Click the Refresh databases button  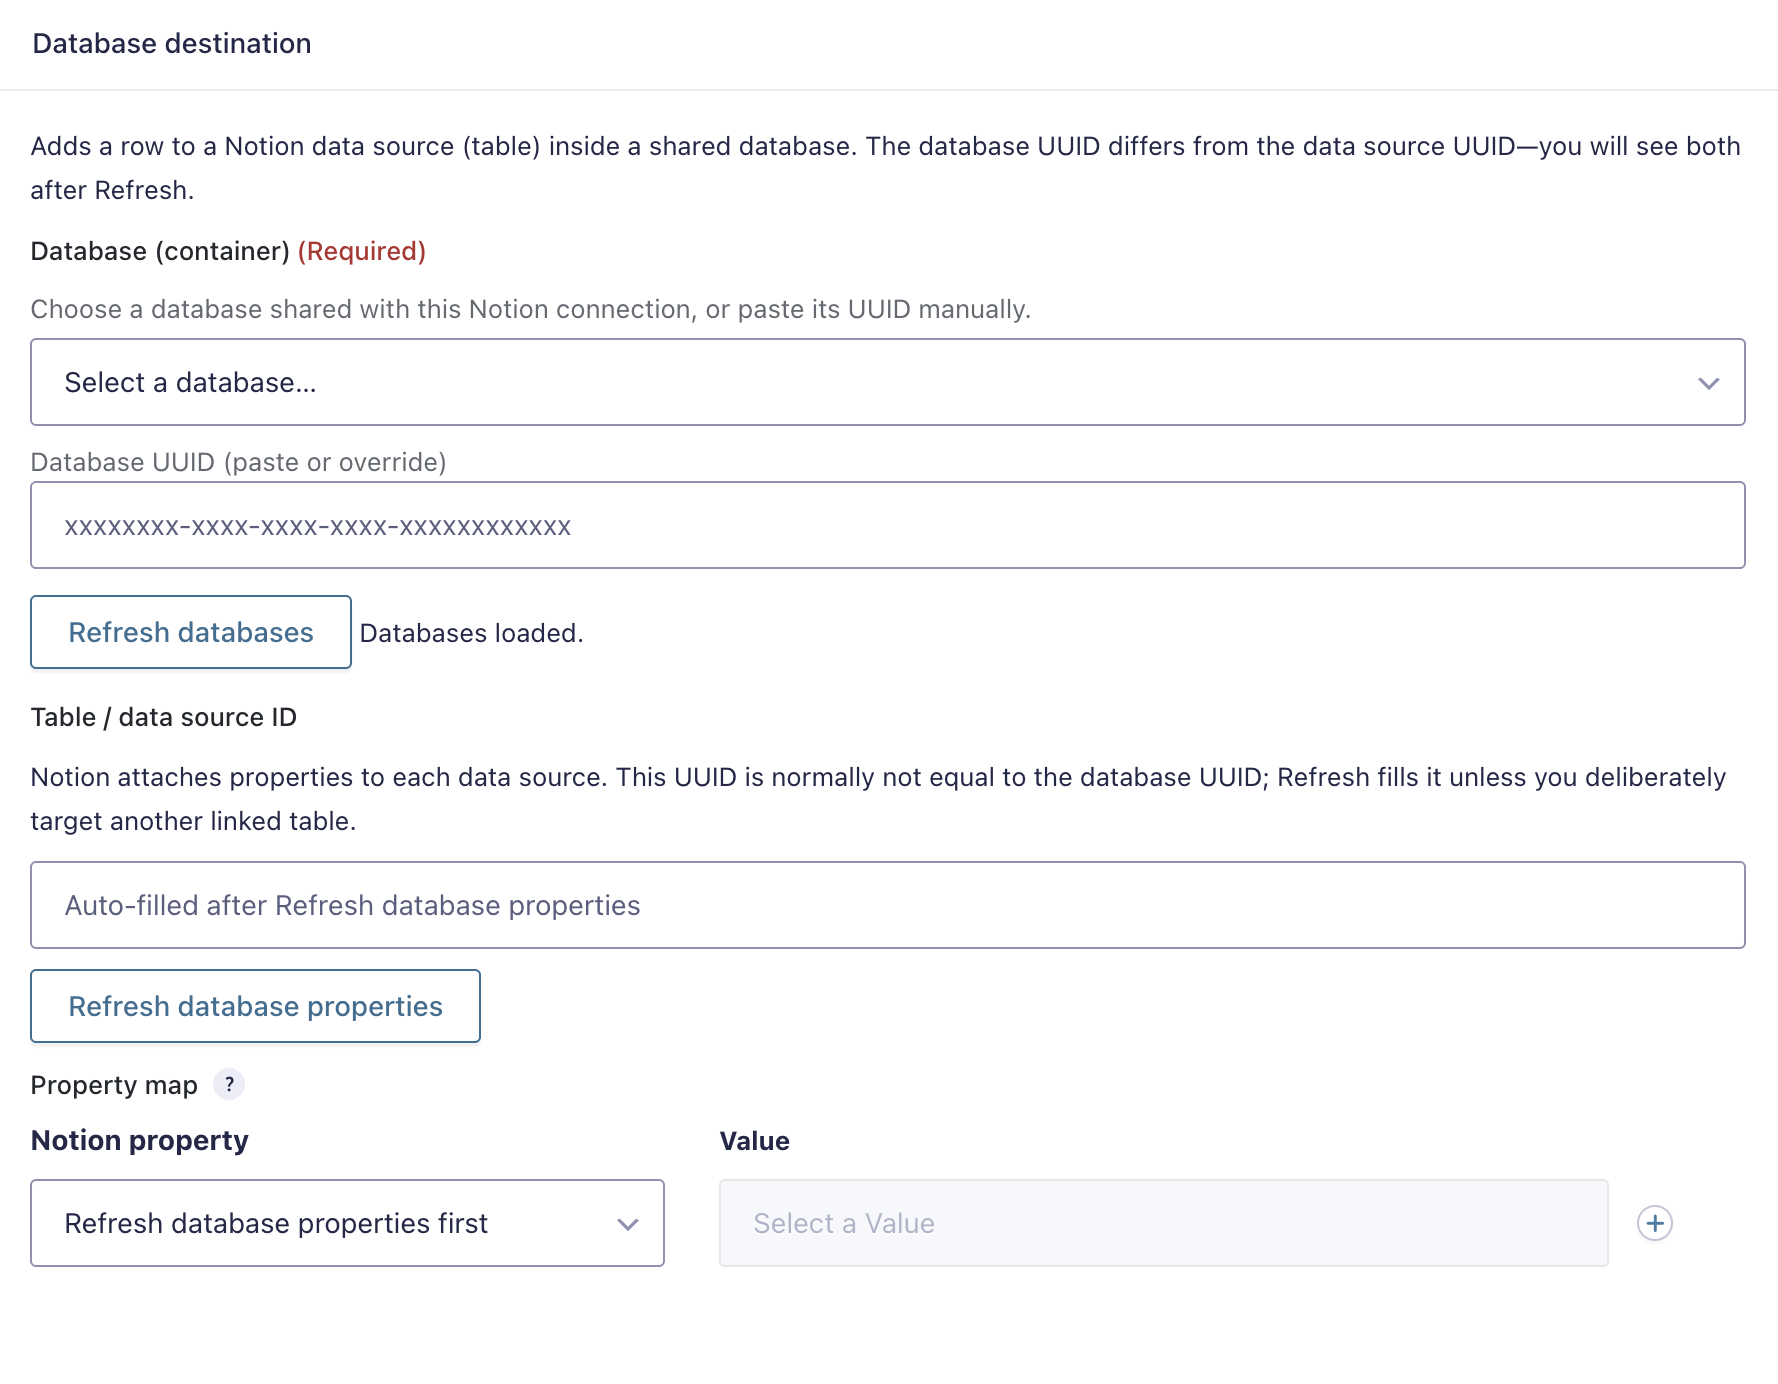[x=191, y=632]
